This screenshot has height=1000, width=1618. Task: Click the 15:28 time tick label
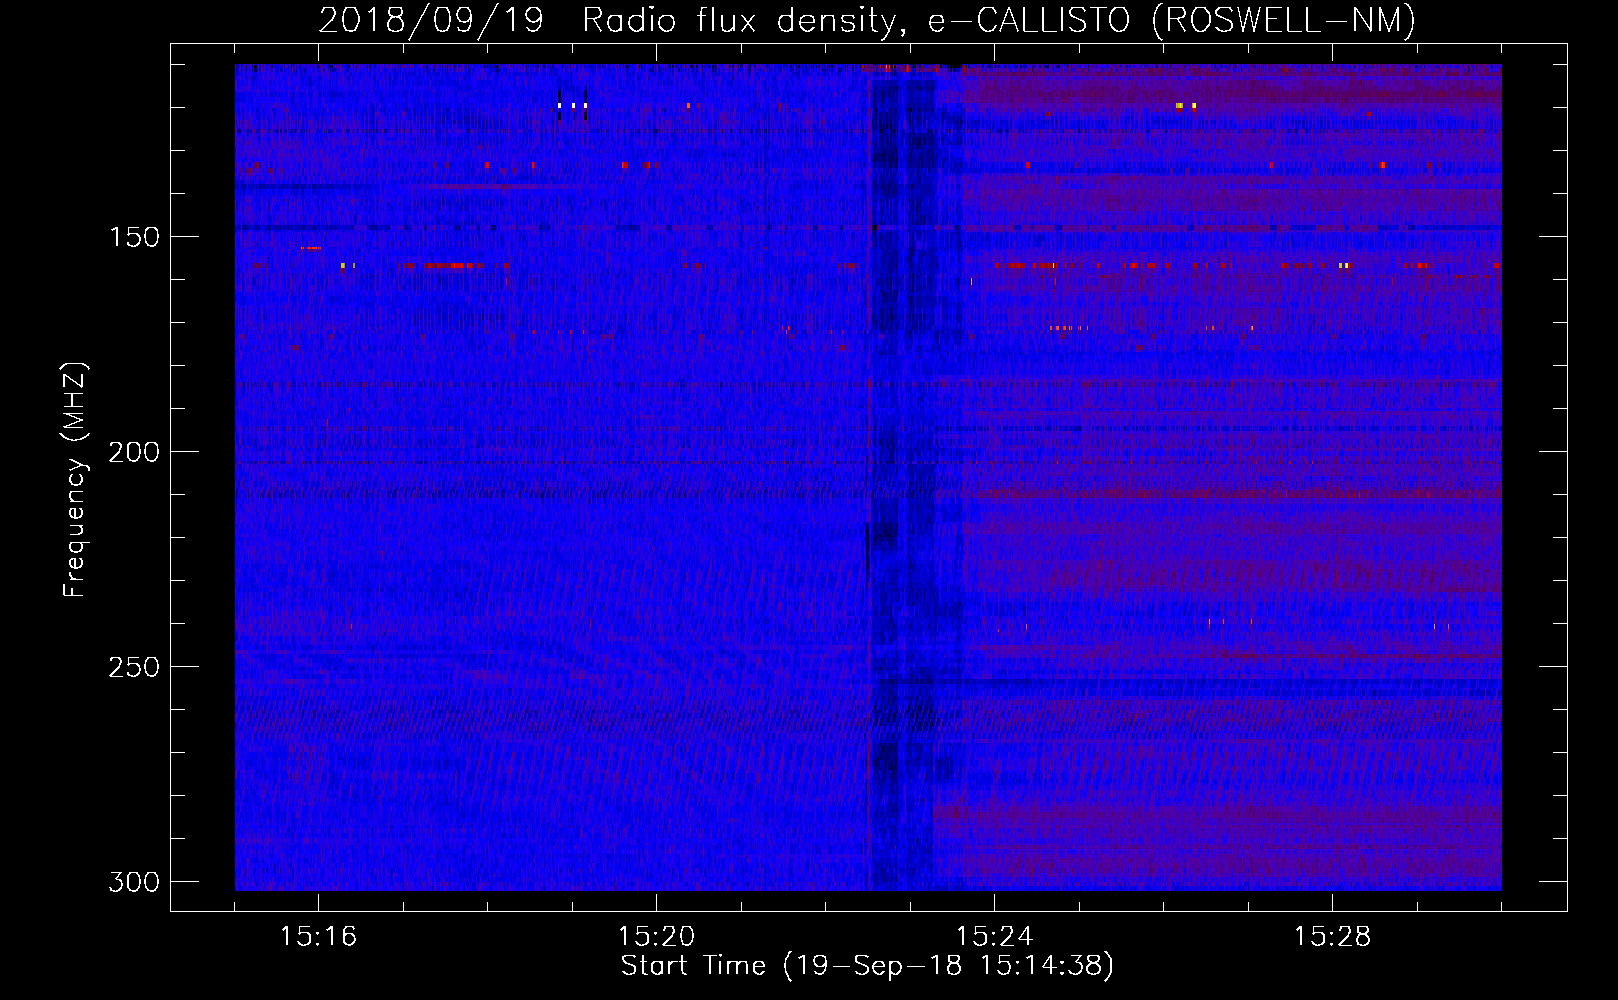(x=1332, y=937)
